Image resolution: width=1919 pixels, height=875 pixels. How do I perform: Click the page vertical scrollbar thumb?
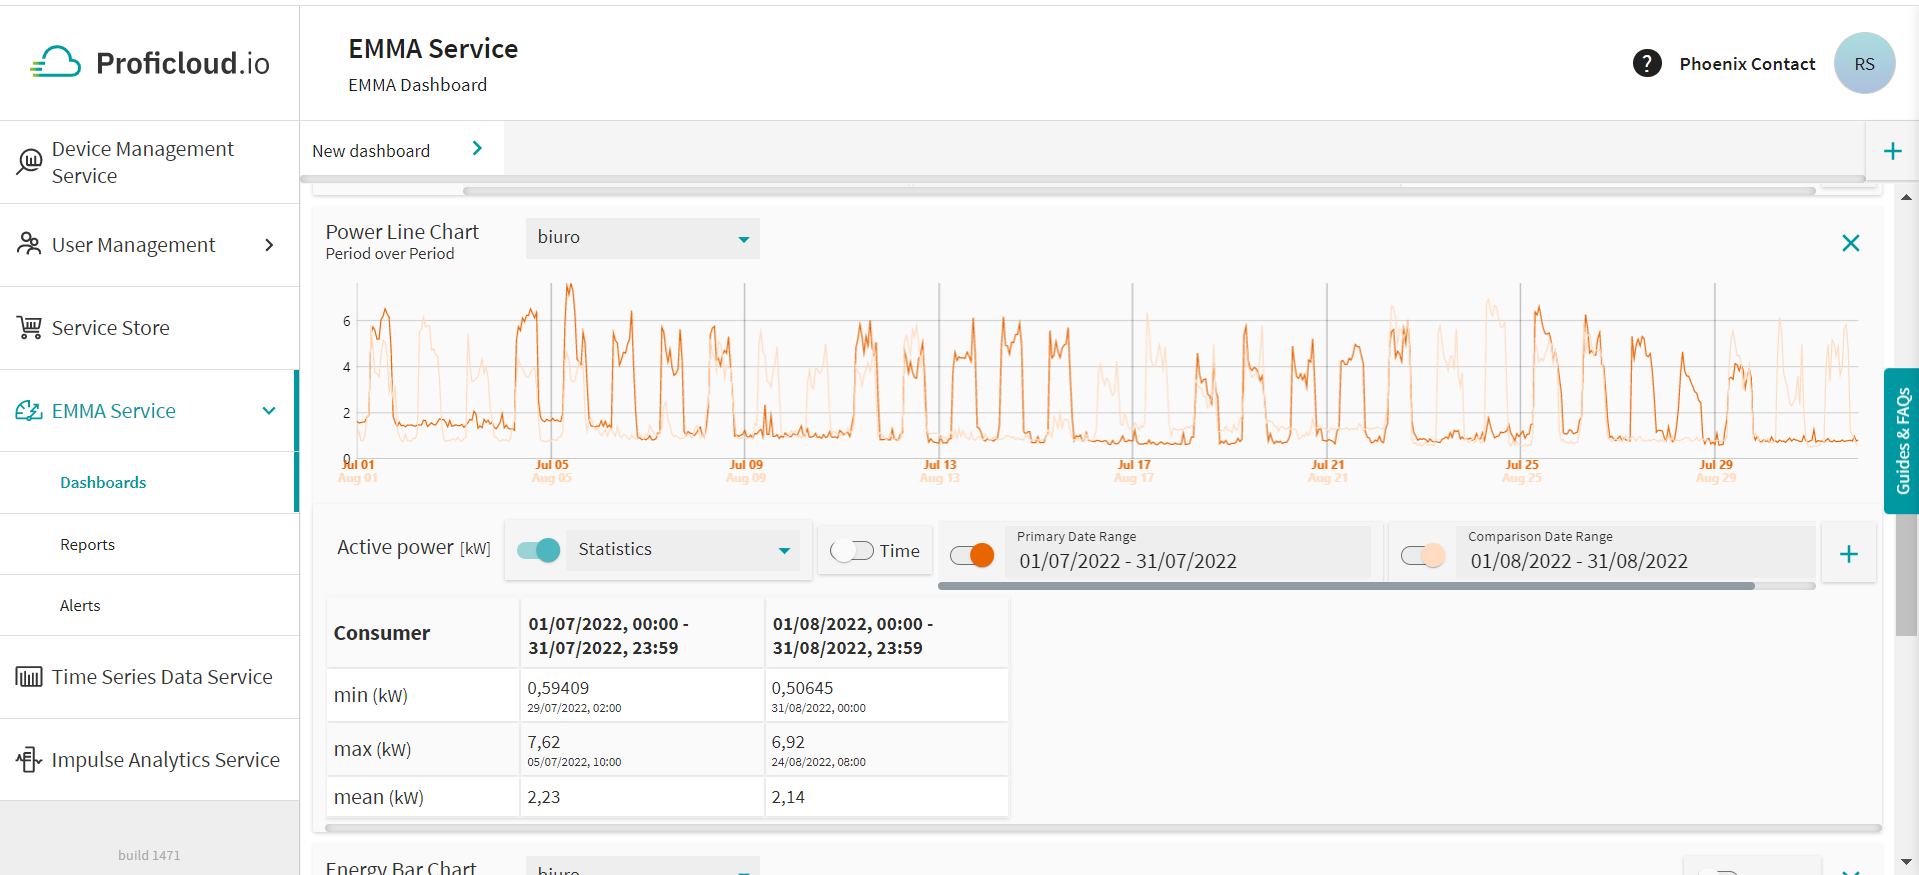[x=1906, y=575]
